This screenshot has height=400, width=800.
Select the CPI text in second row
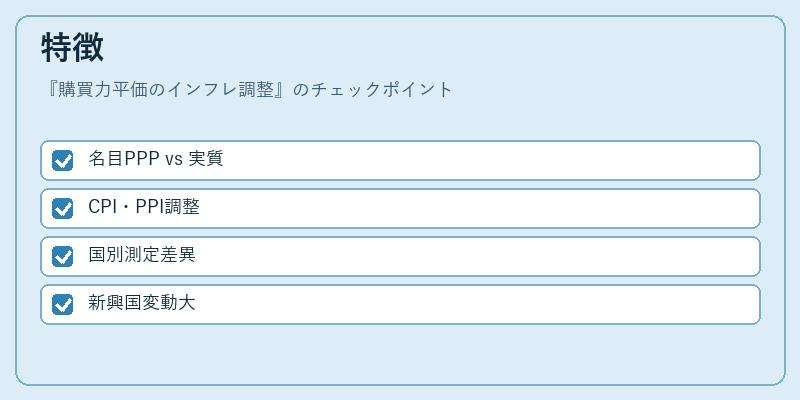(103, 207)
